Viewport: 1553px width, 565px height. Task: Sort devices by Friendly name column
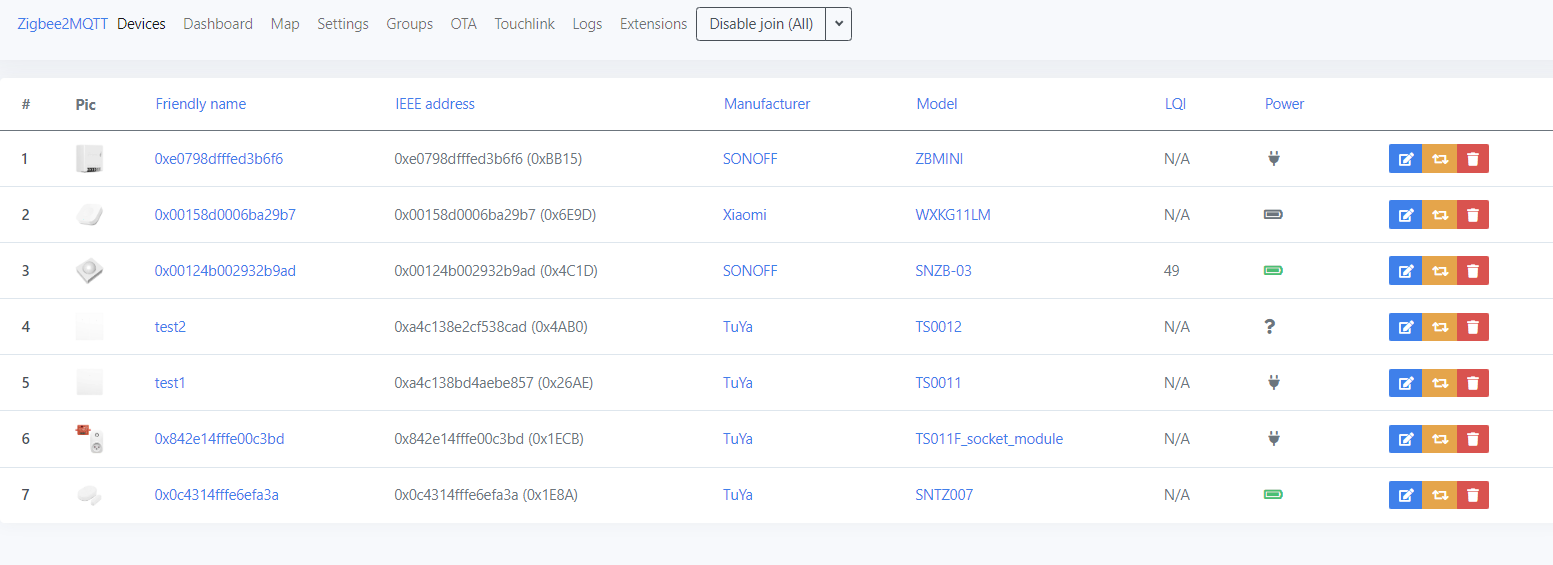[201, 104]
